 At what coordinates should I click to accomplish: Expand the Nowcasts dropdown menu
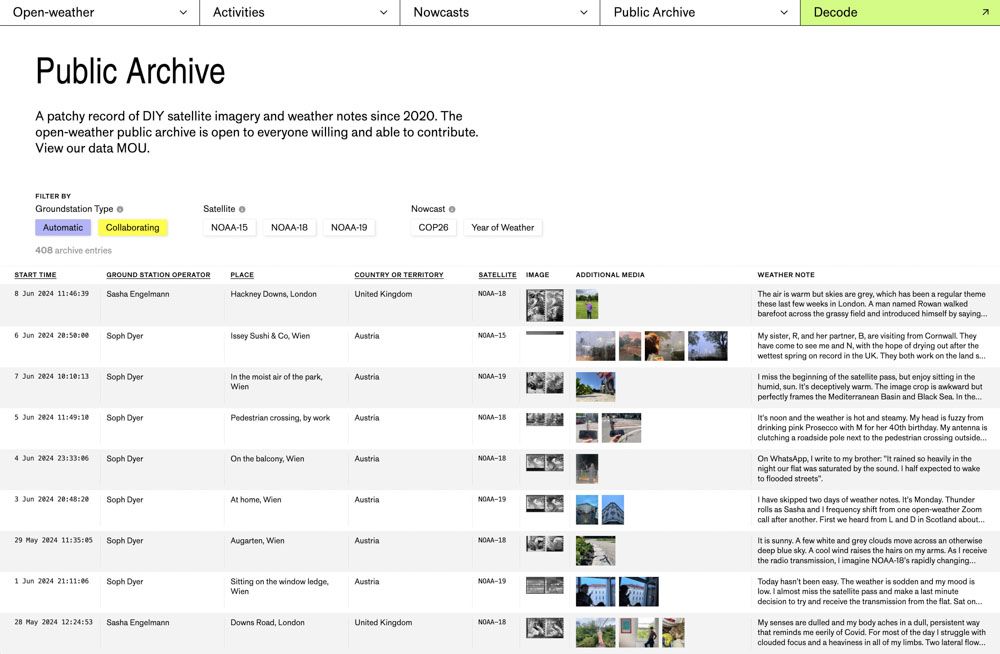pyautogui.click(x=500, y=13)
